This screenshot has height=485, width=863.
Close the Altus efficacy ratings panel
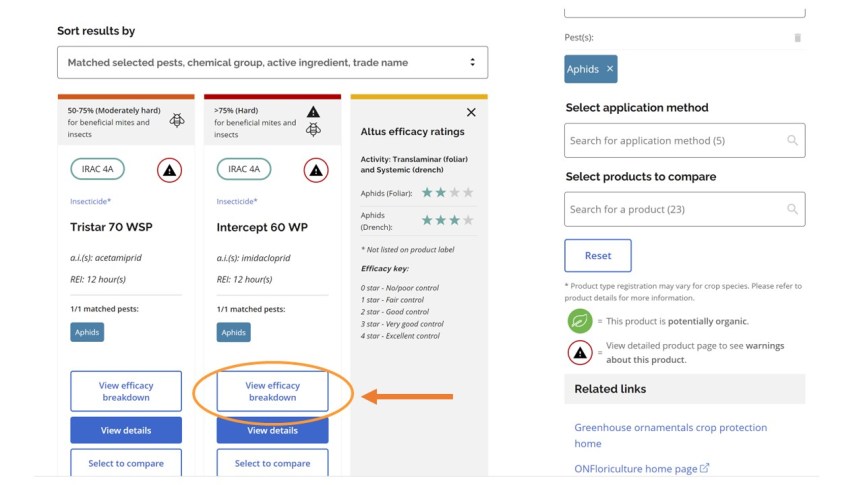click(x=471, y=112)
